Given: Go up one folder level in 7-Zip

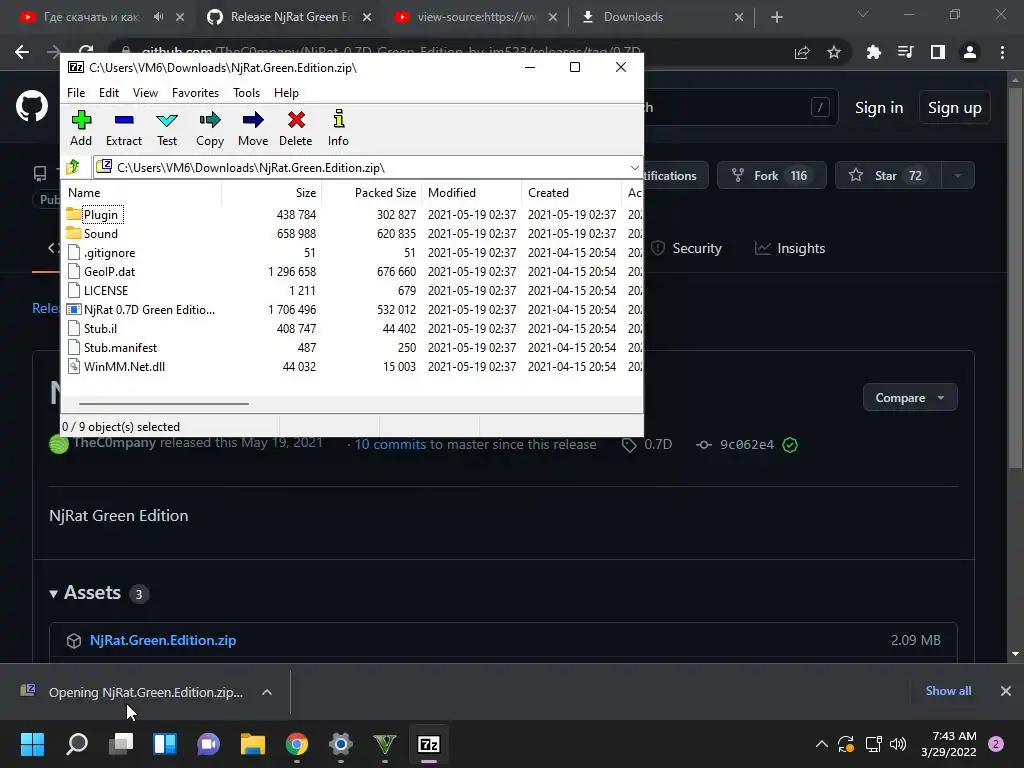Looking at the screenshot, I should (x=73, y=167).
